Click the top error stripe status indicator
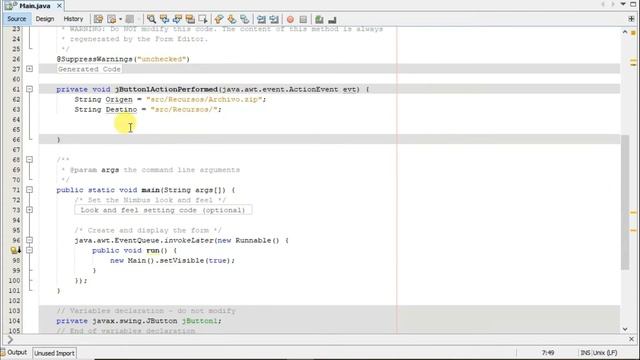 [x=633, y=32]
